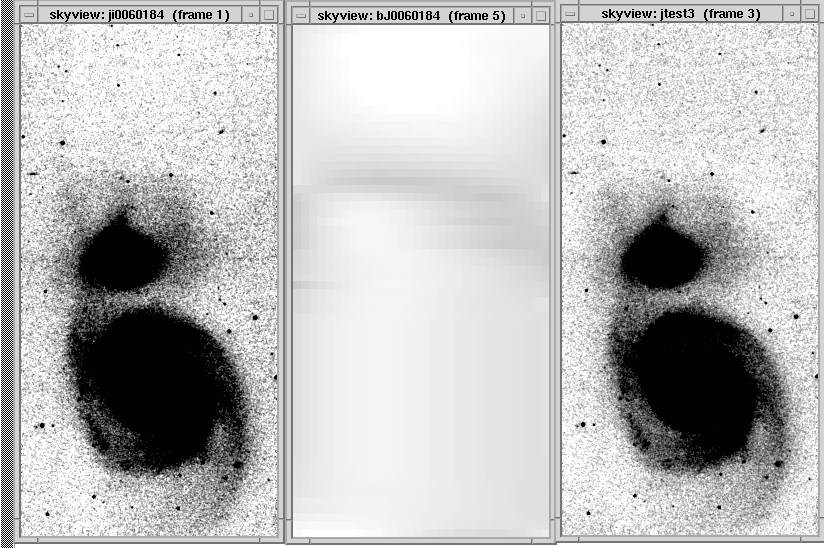The height and width of the screenshot is (548, 824).
Task: Maximize the bJ0060184 frame 5 window
Action: [541, 16]
